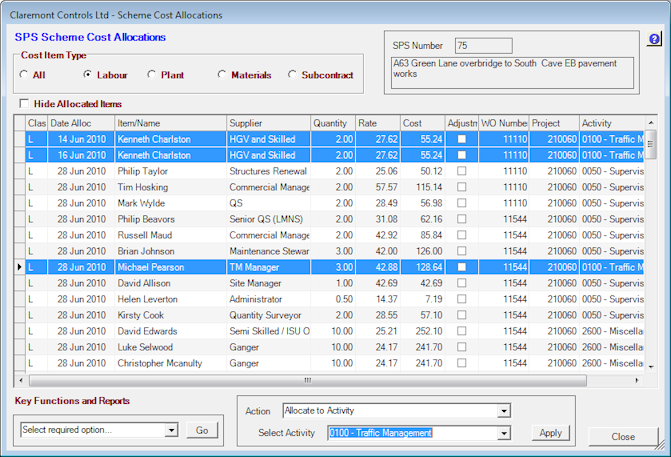Tick adjustment checkbox for Philip Taylor row
This screenshot has width=671, height=457.
pyautogui.click(x=461, y=171)
